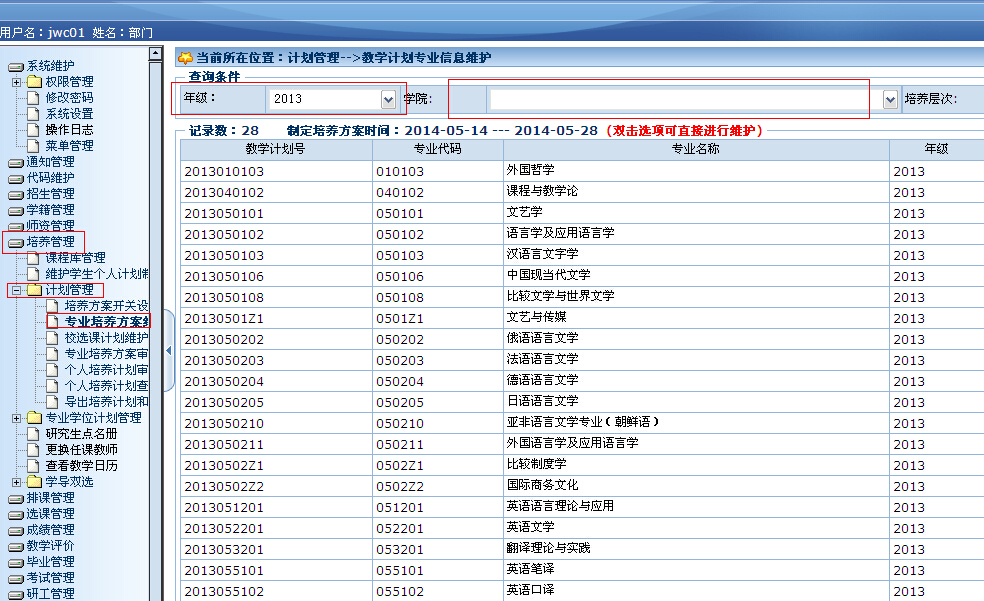
Task: Click the 成绩管理 drive icon
Action: coord(16,530)
